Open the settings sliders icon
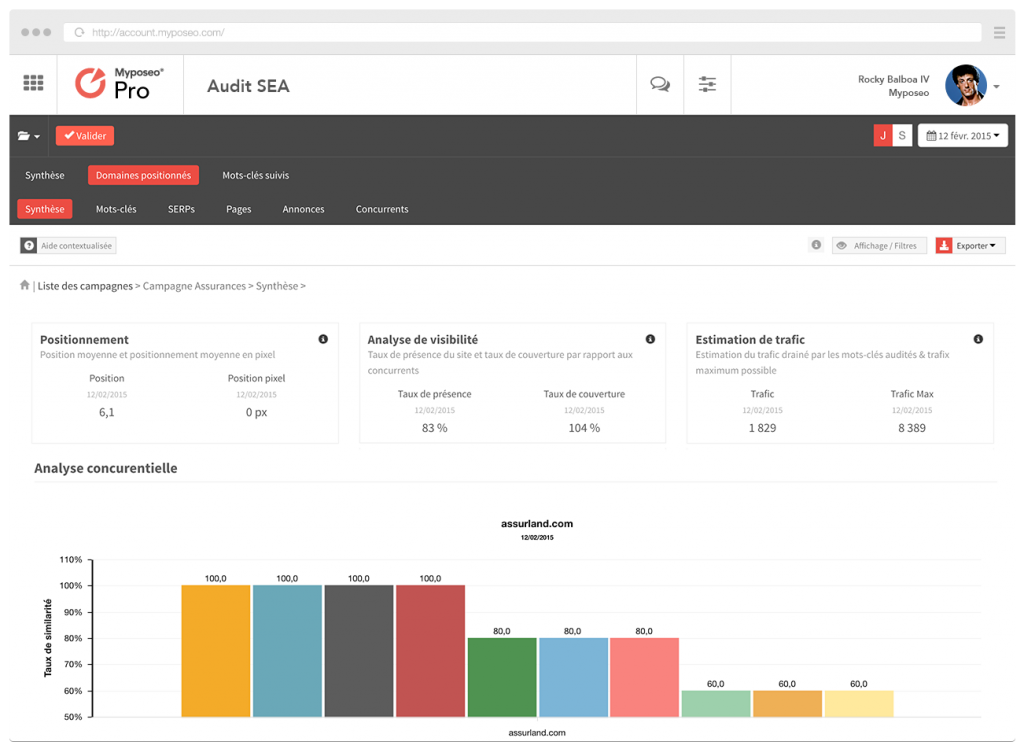 coord(707,84)
